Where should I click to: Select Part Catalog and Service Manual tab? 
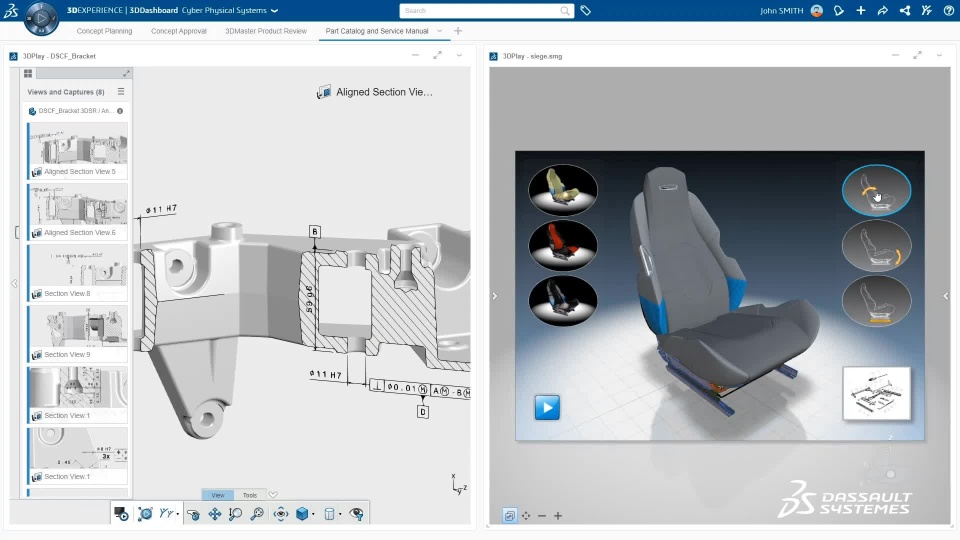point(377,31)
